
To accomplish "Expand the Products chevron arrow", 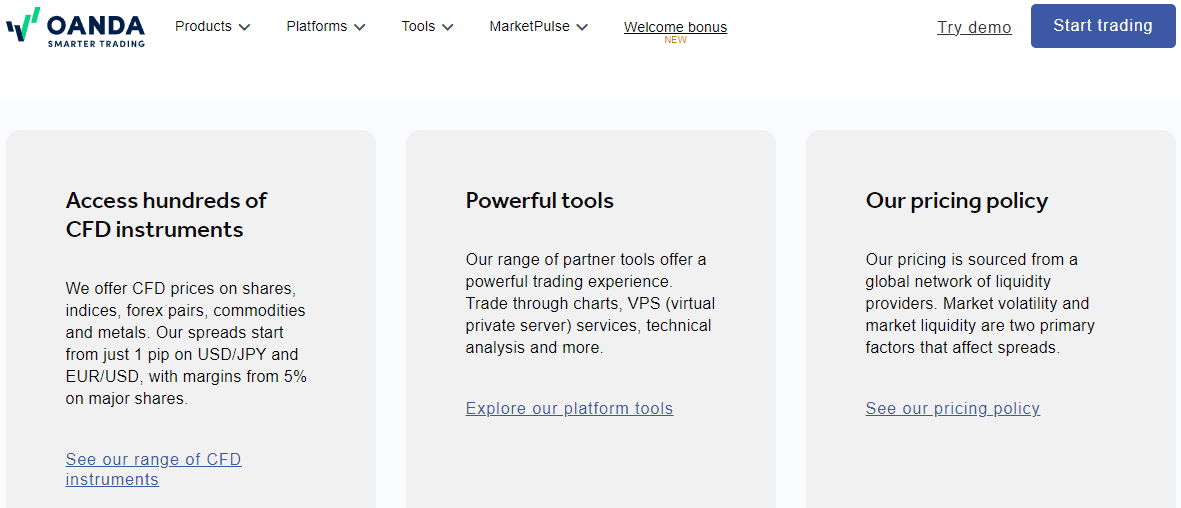I will (x=244, y=27).
